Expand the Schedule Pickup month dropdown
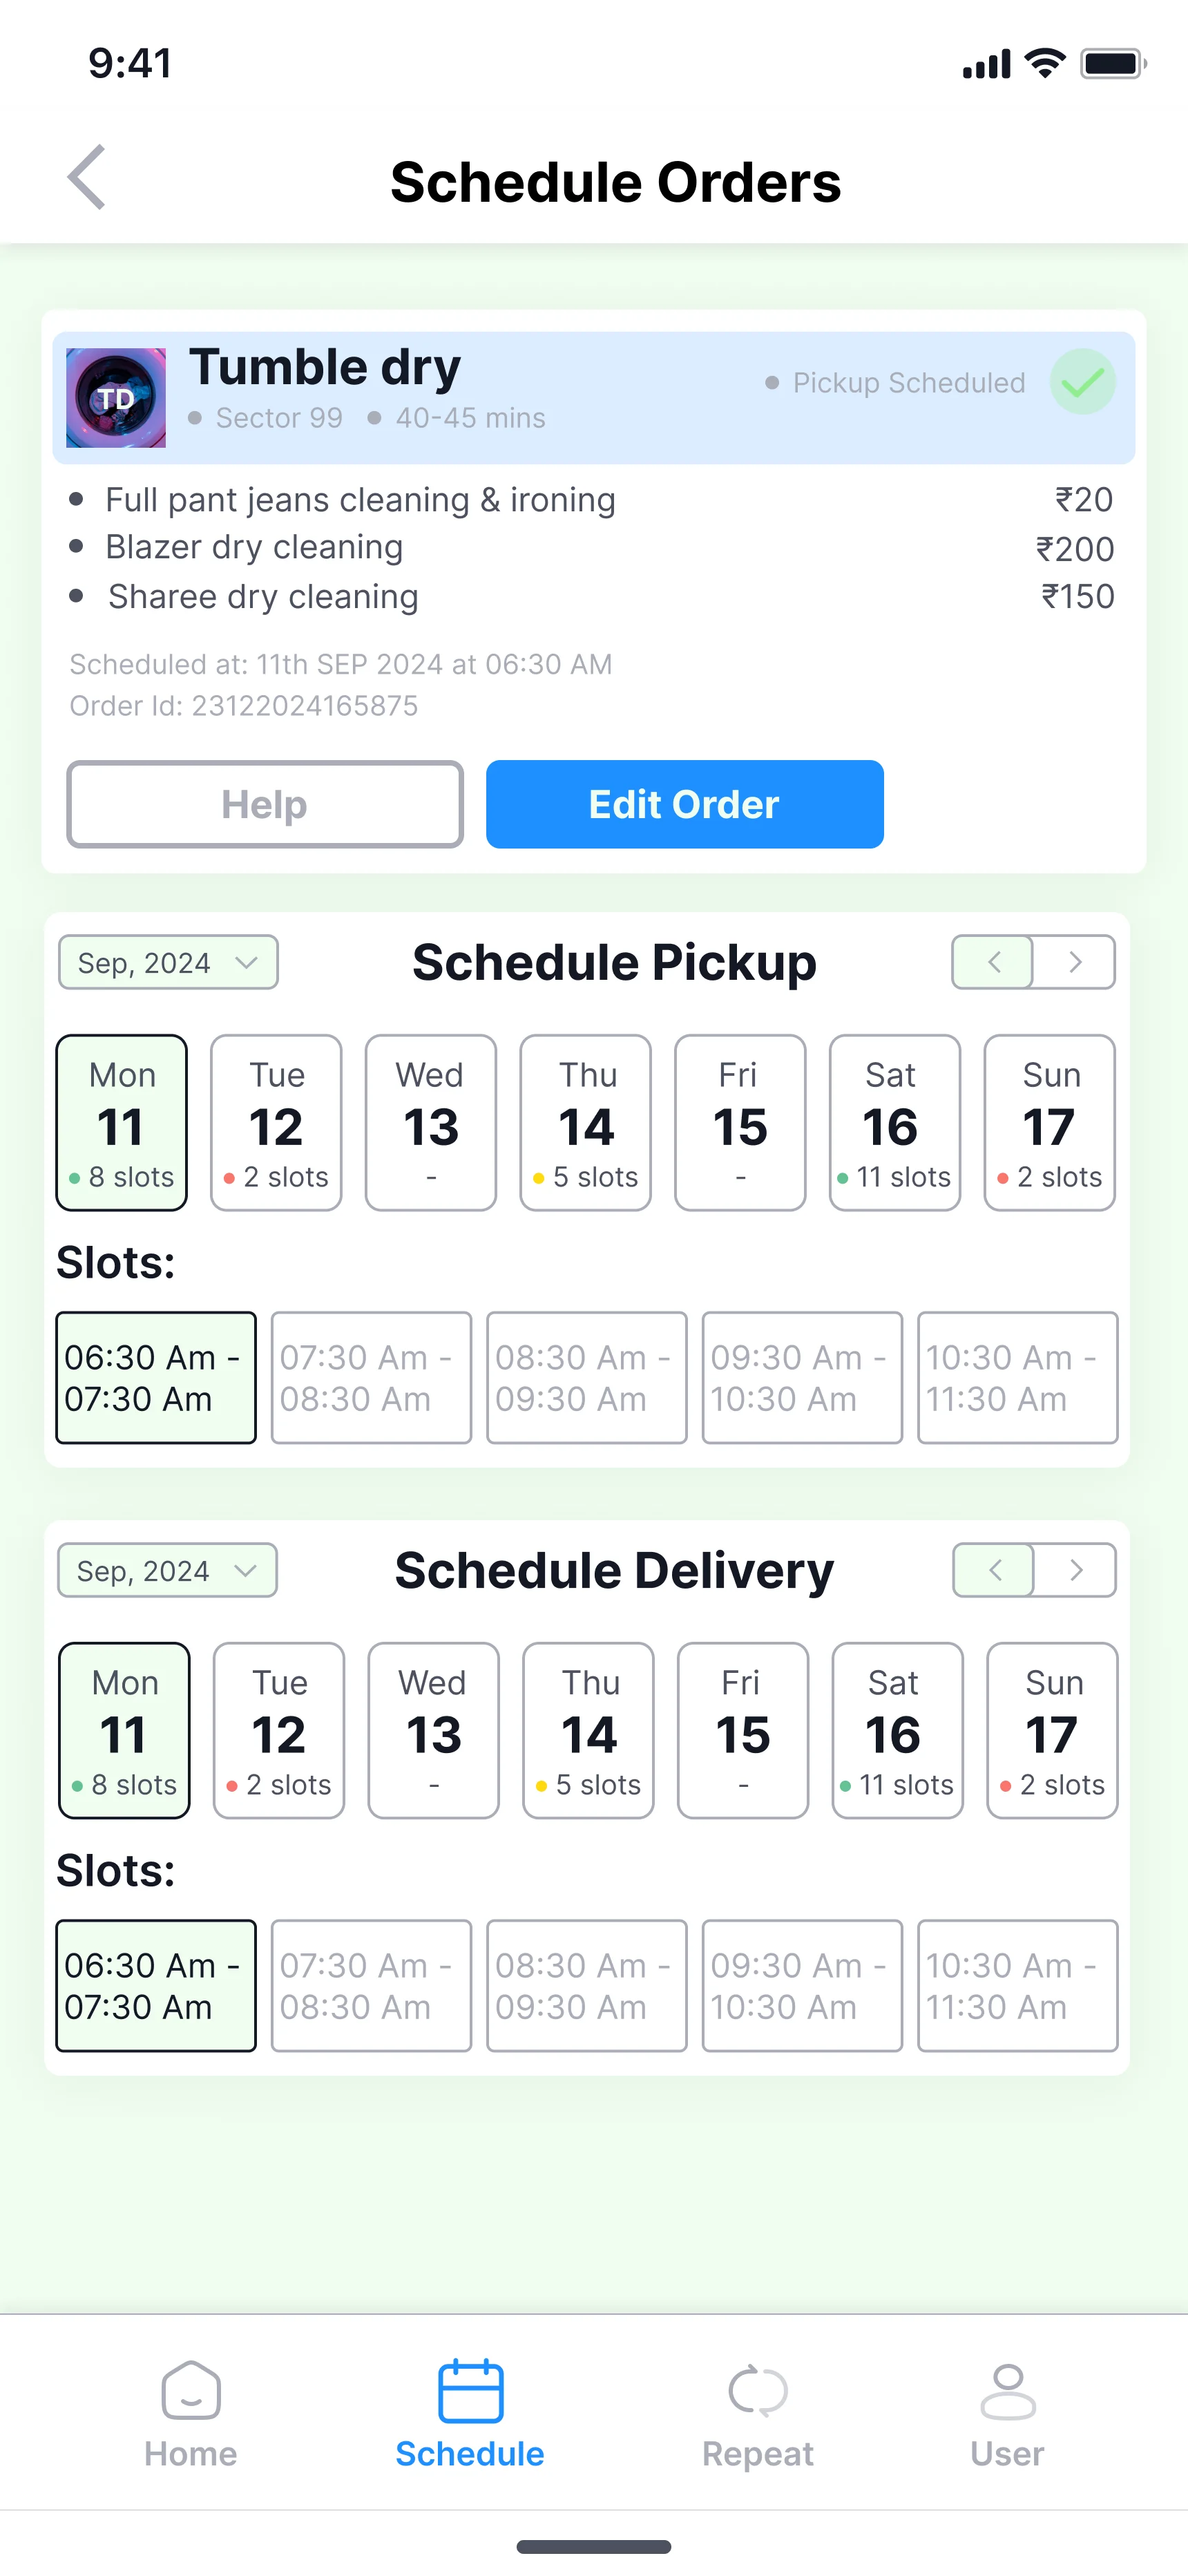 pyautogui.click(x=168, y=963)
